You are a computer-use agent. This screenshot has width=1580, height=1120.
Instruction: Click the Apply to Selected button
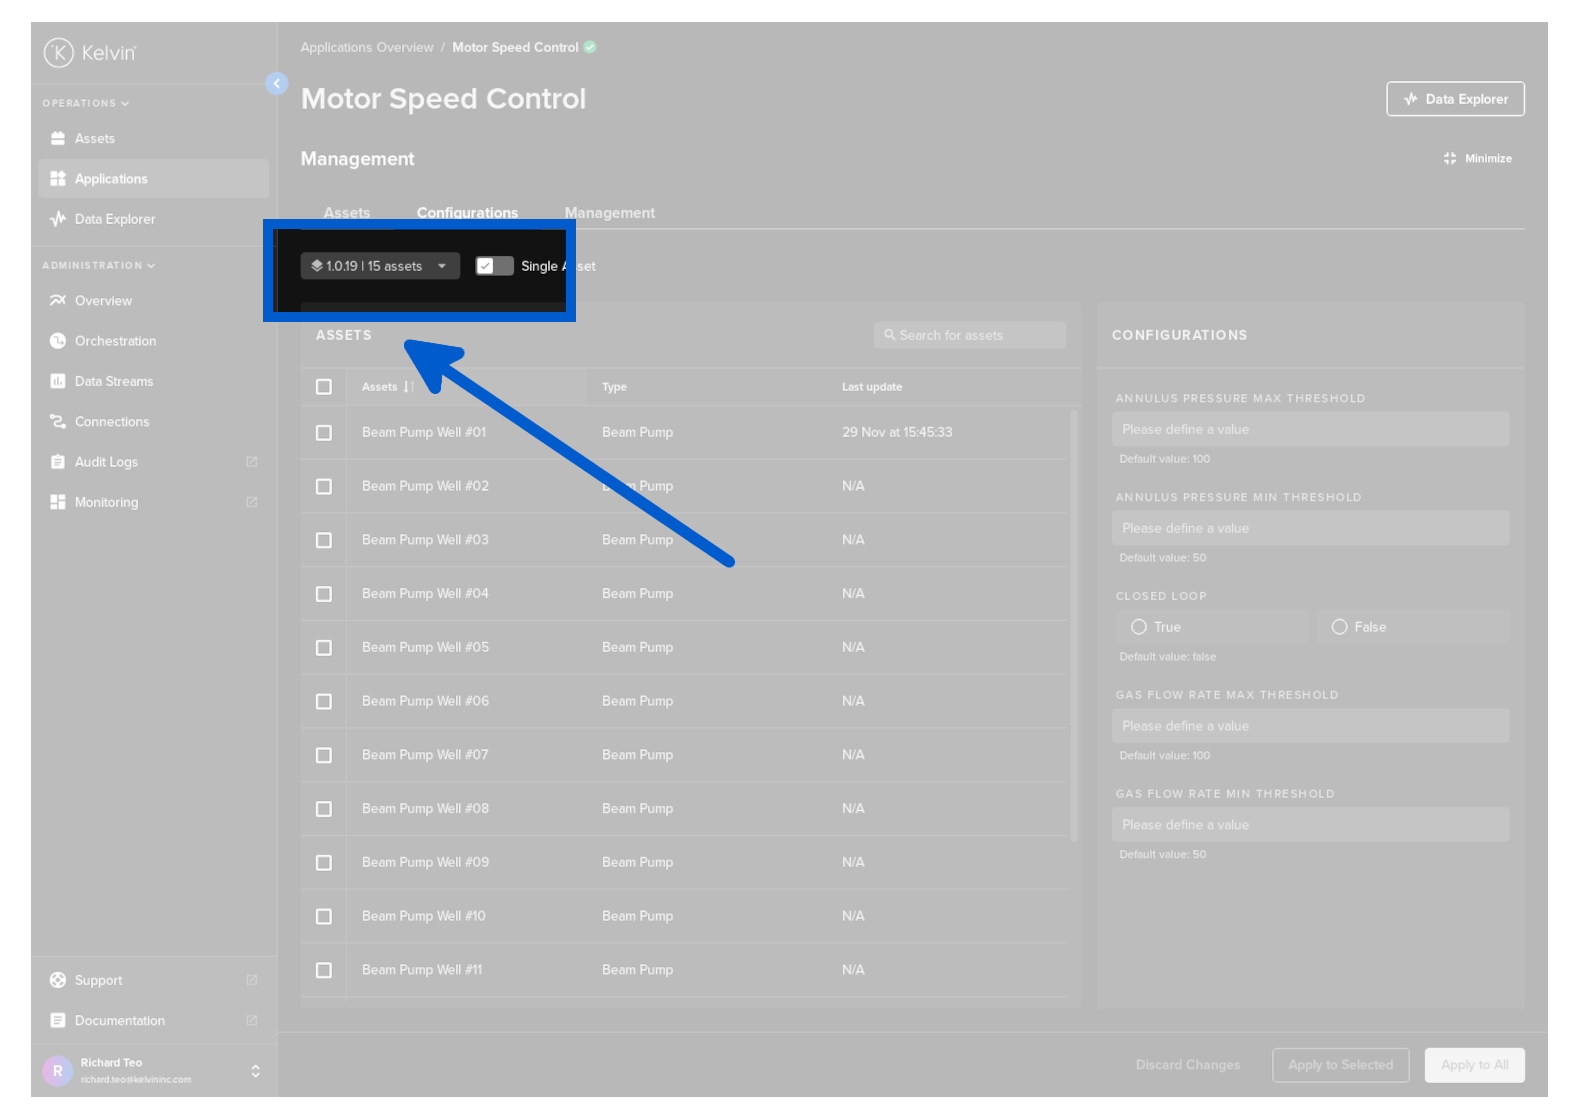[1340, 1065]
